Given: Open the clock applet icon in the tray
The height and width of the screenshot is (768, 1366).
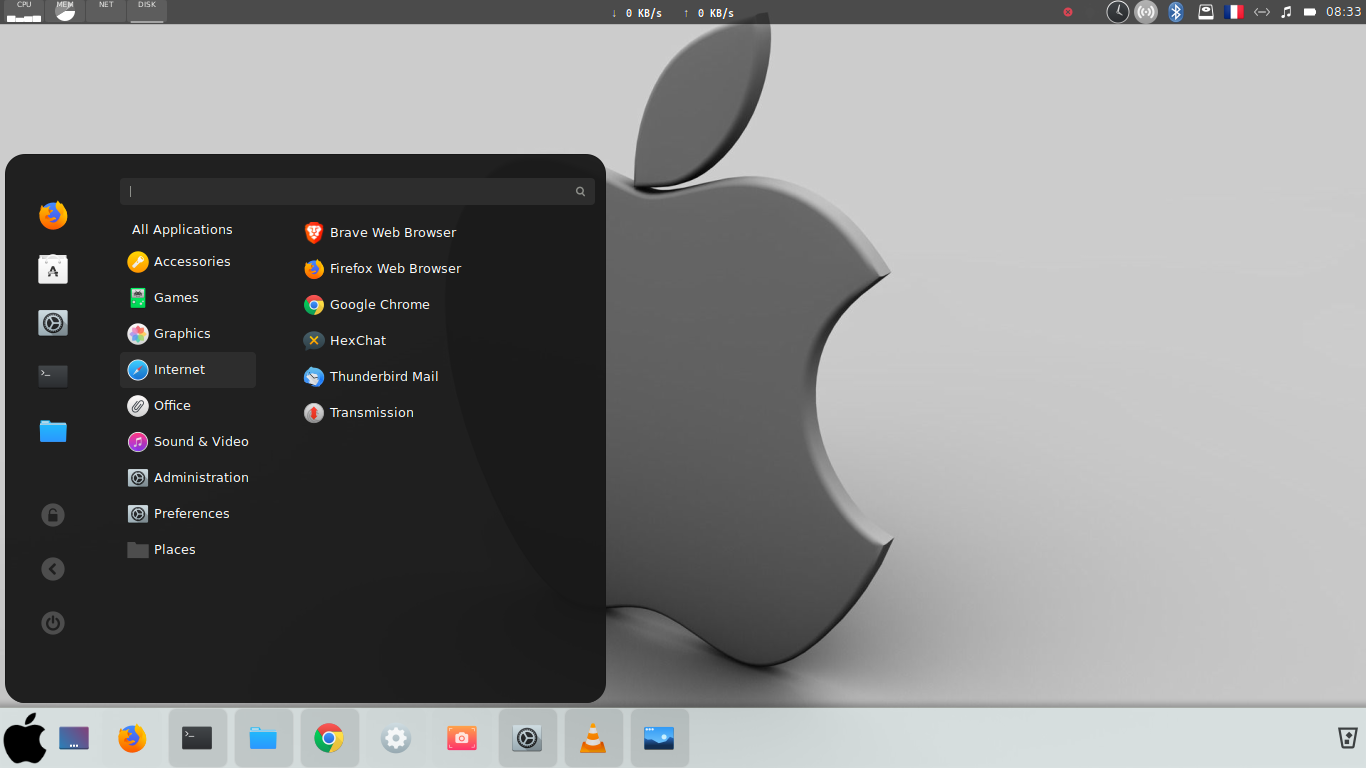Looking at the screenshot, I should [x=1118, y=12].
